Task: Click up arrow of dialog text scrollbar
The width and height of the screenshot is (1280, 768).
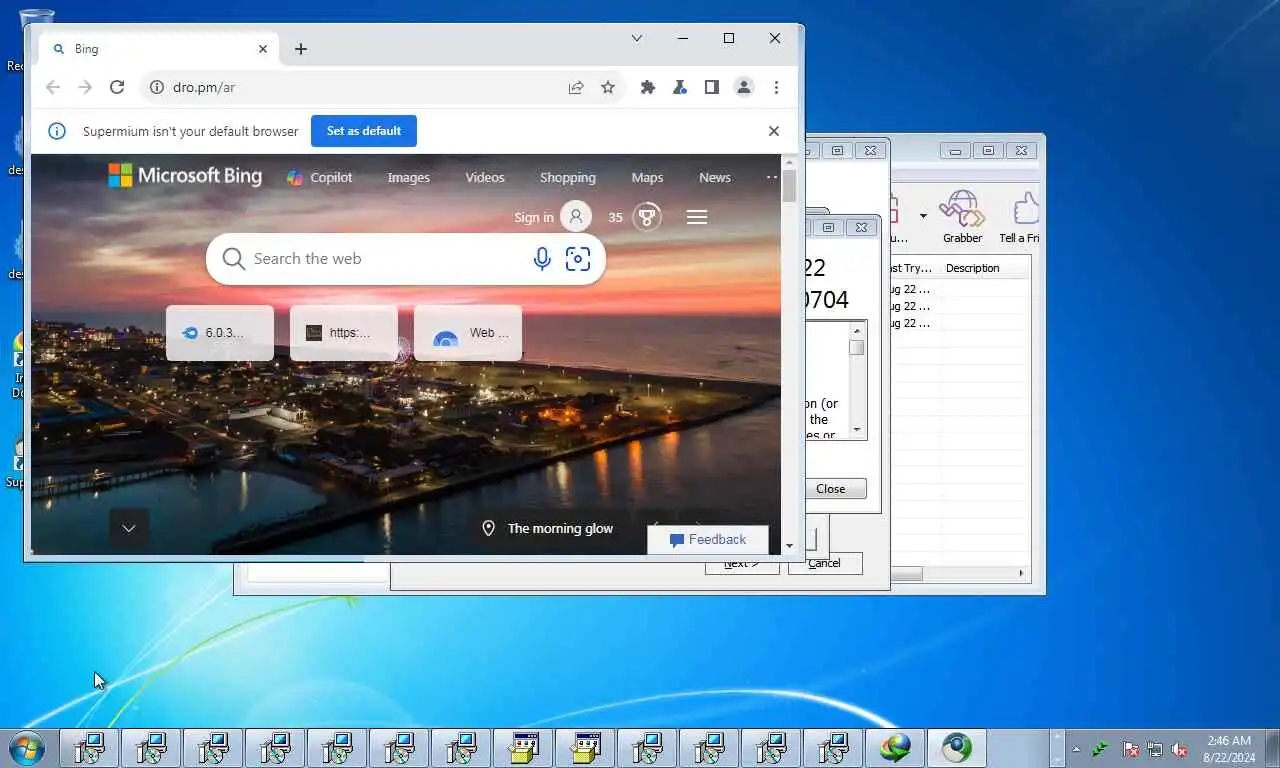Action: (x=857, y=330)
